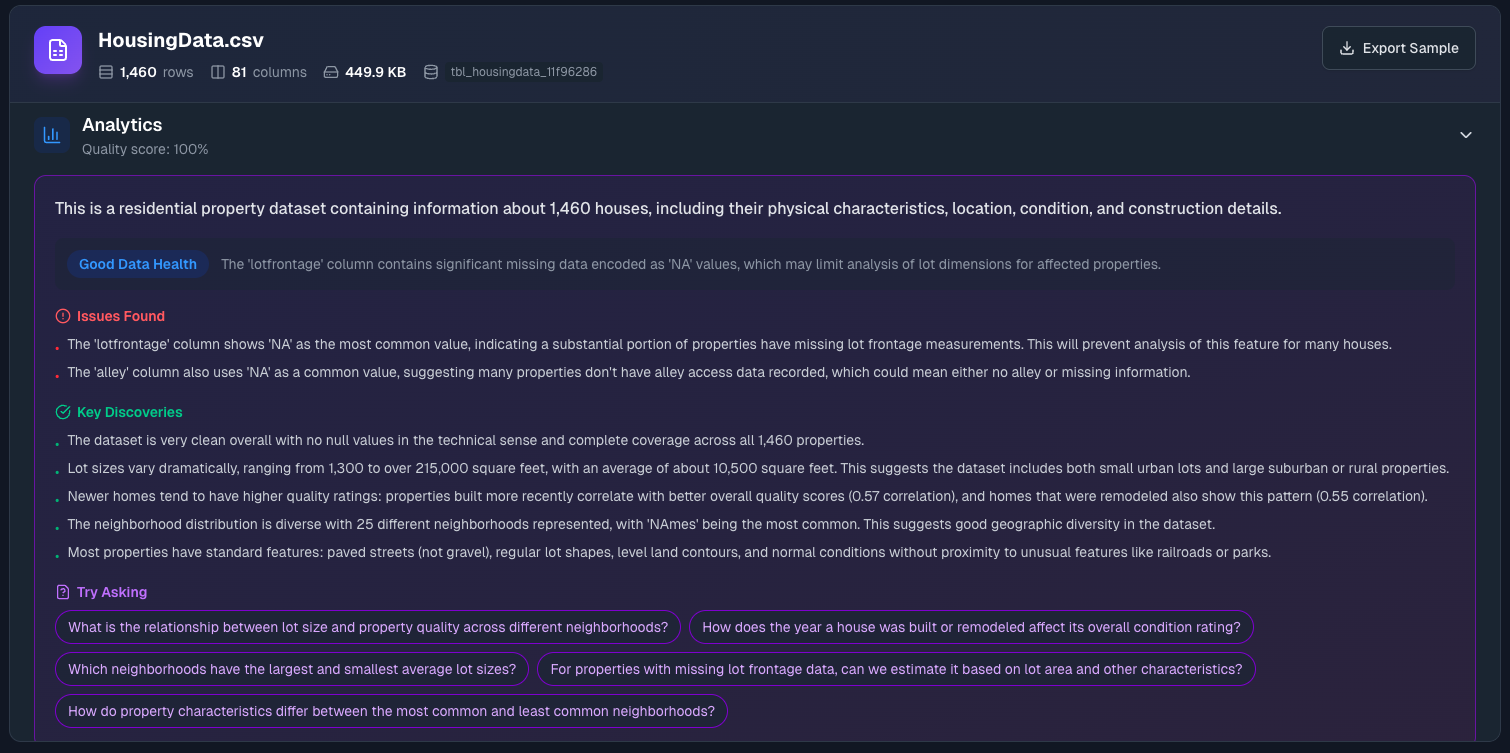
Task: Ask about lot size and property quality
Action: click(x=368, y=627)
